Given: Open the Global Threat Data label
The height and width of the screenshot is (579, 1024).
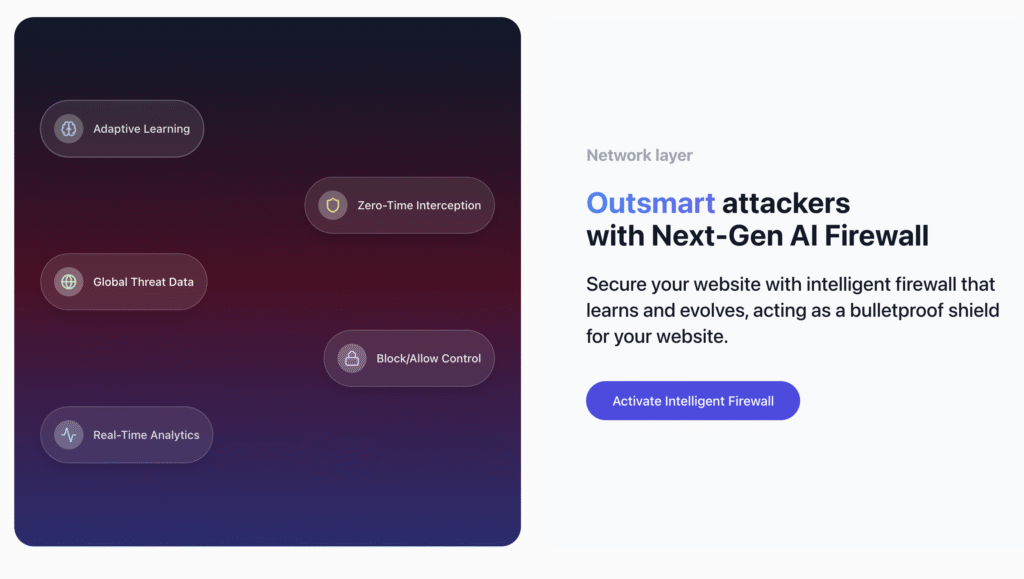Looking at the screenshot, I should click(x=144, y=282).
